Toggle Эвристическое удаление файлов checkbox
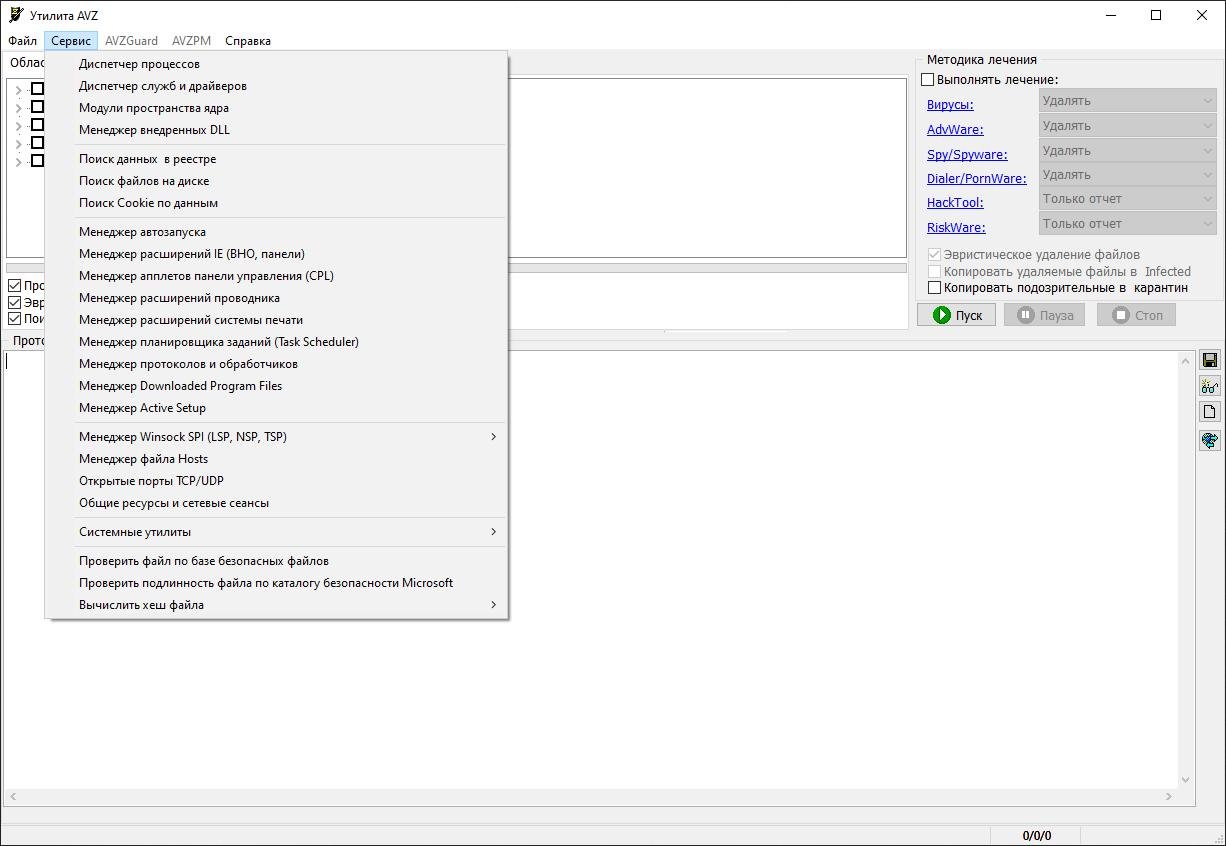 click(935, 255)
